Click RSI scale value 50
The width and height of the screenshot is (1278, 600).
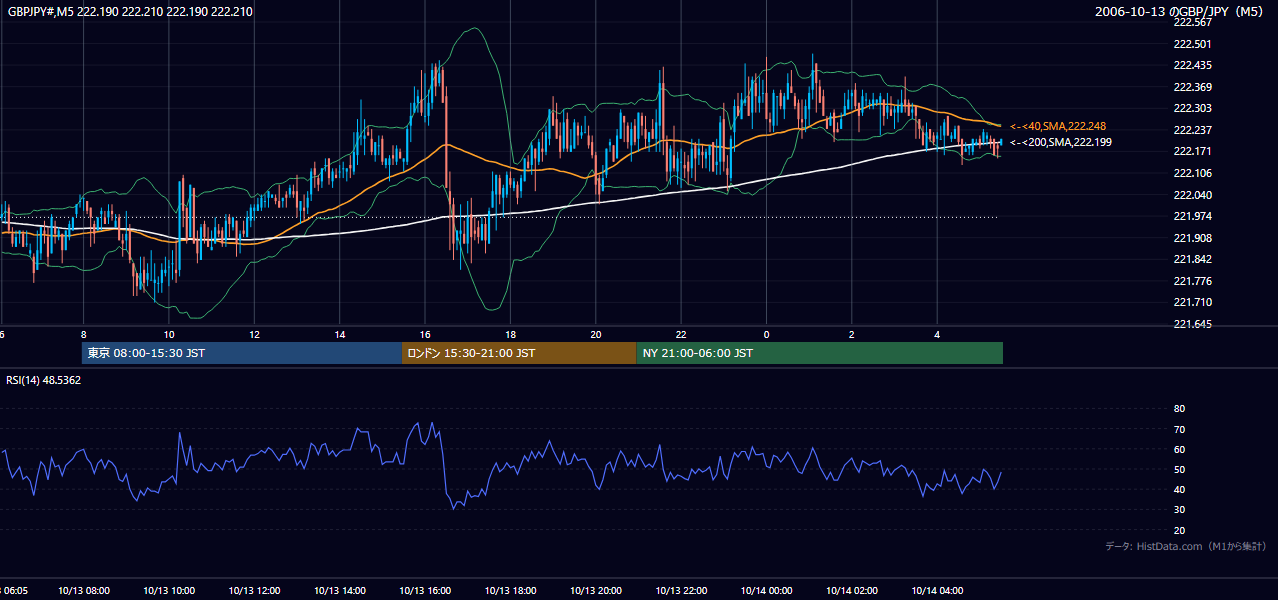tap(1179, 469)
